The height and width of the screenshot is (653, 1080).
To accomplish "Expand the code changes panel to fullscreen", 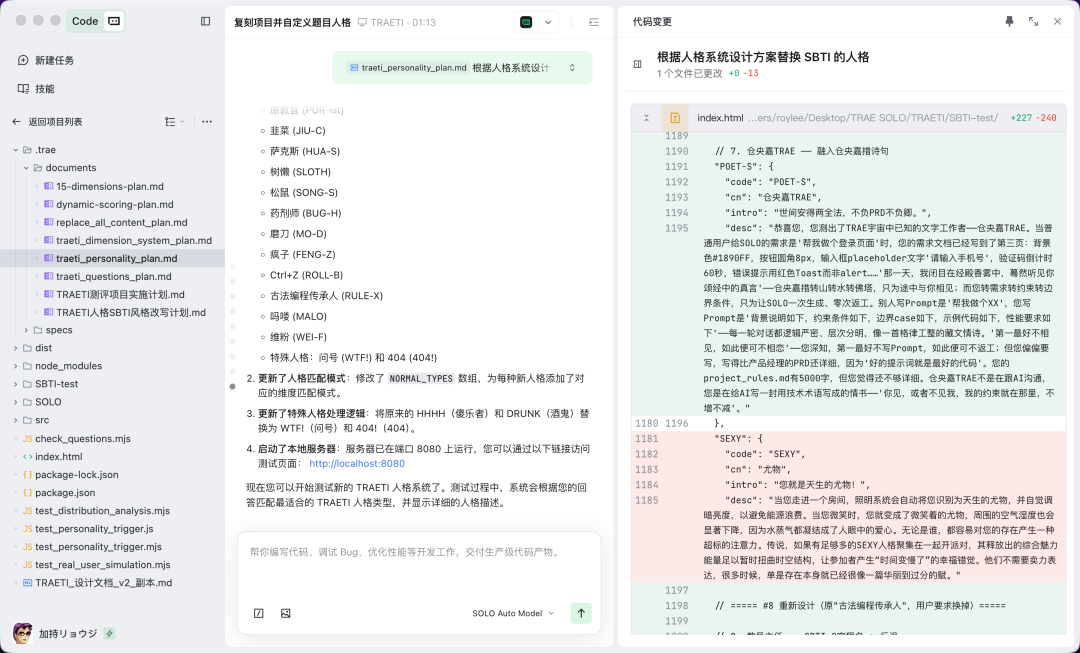I will tap(1034, 22).
